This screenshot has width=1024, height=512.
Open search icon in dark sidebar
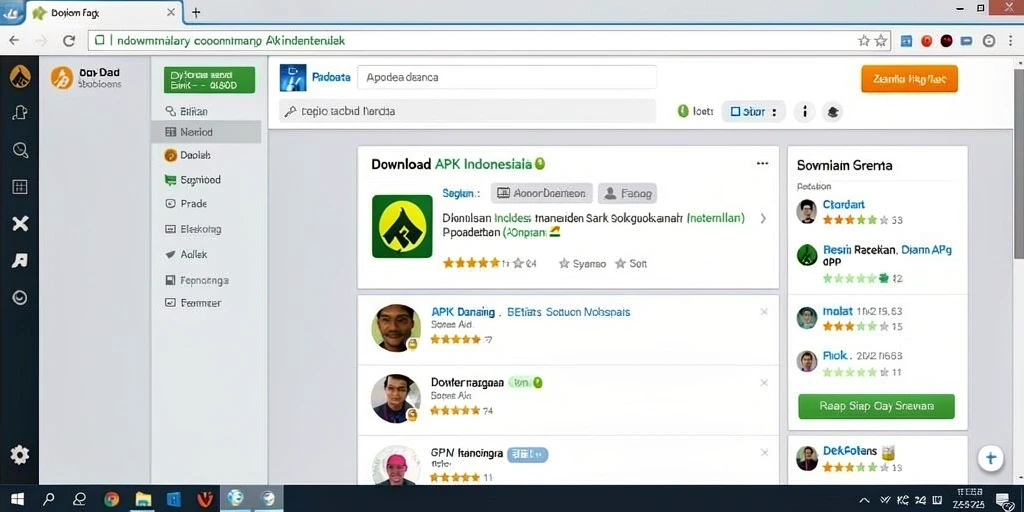coord(20,150)
